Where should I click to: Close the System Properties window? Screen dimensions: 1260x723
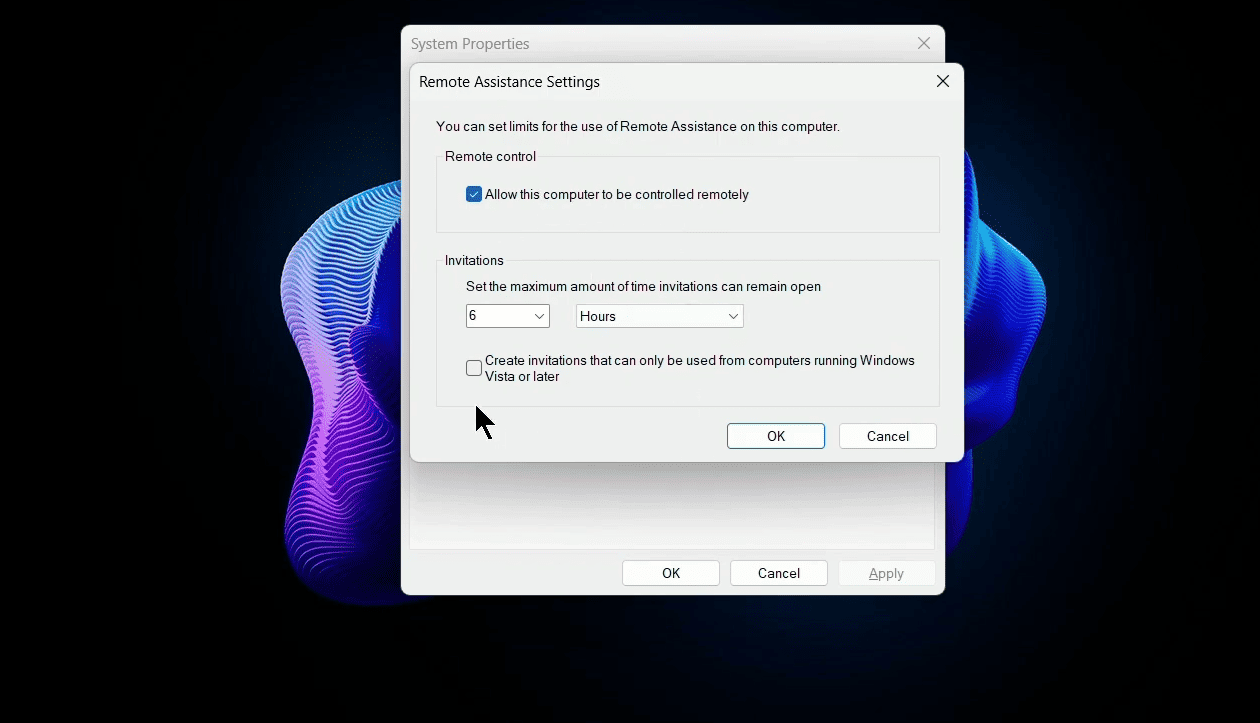[923, 43]
